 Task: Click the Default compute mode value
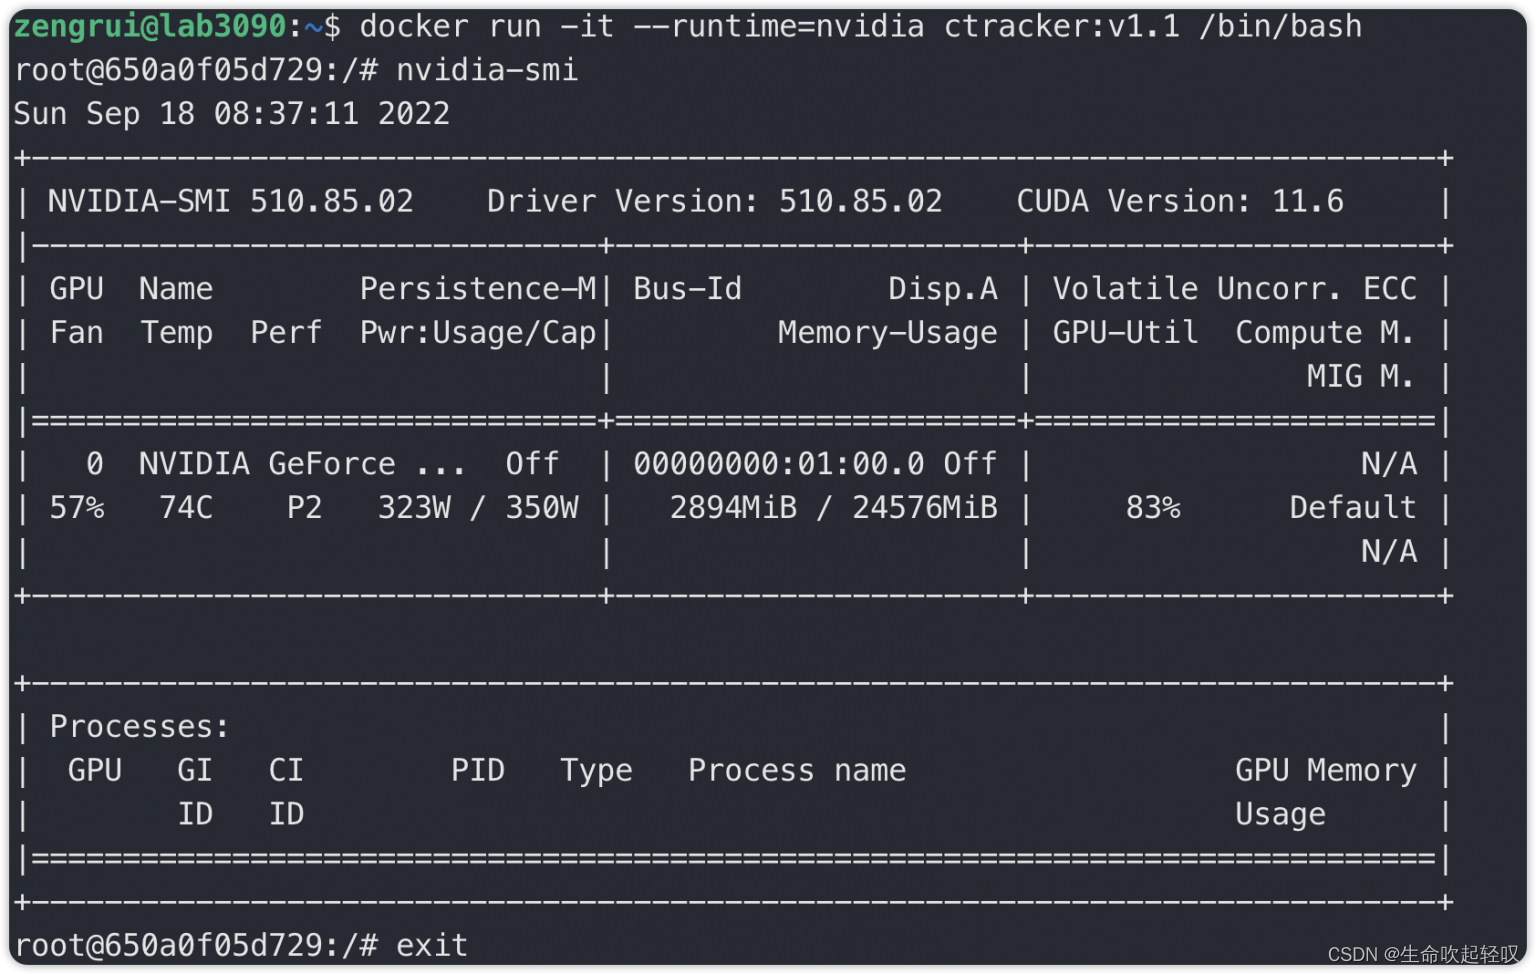(x=1353, y=508)
